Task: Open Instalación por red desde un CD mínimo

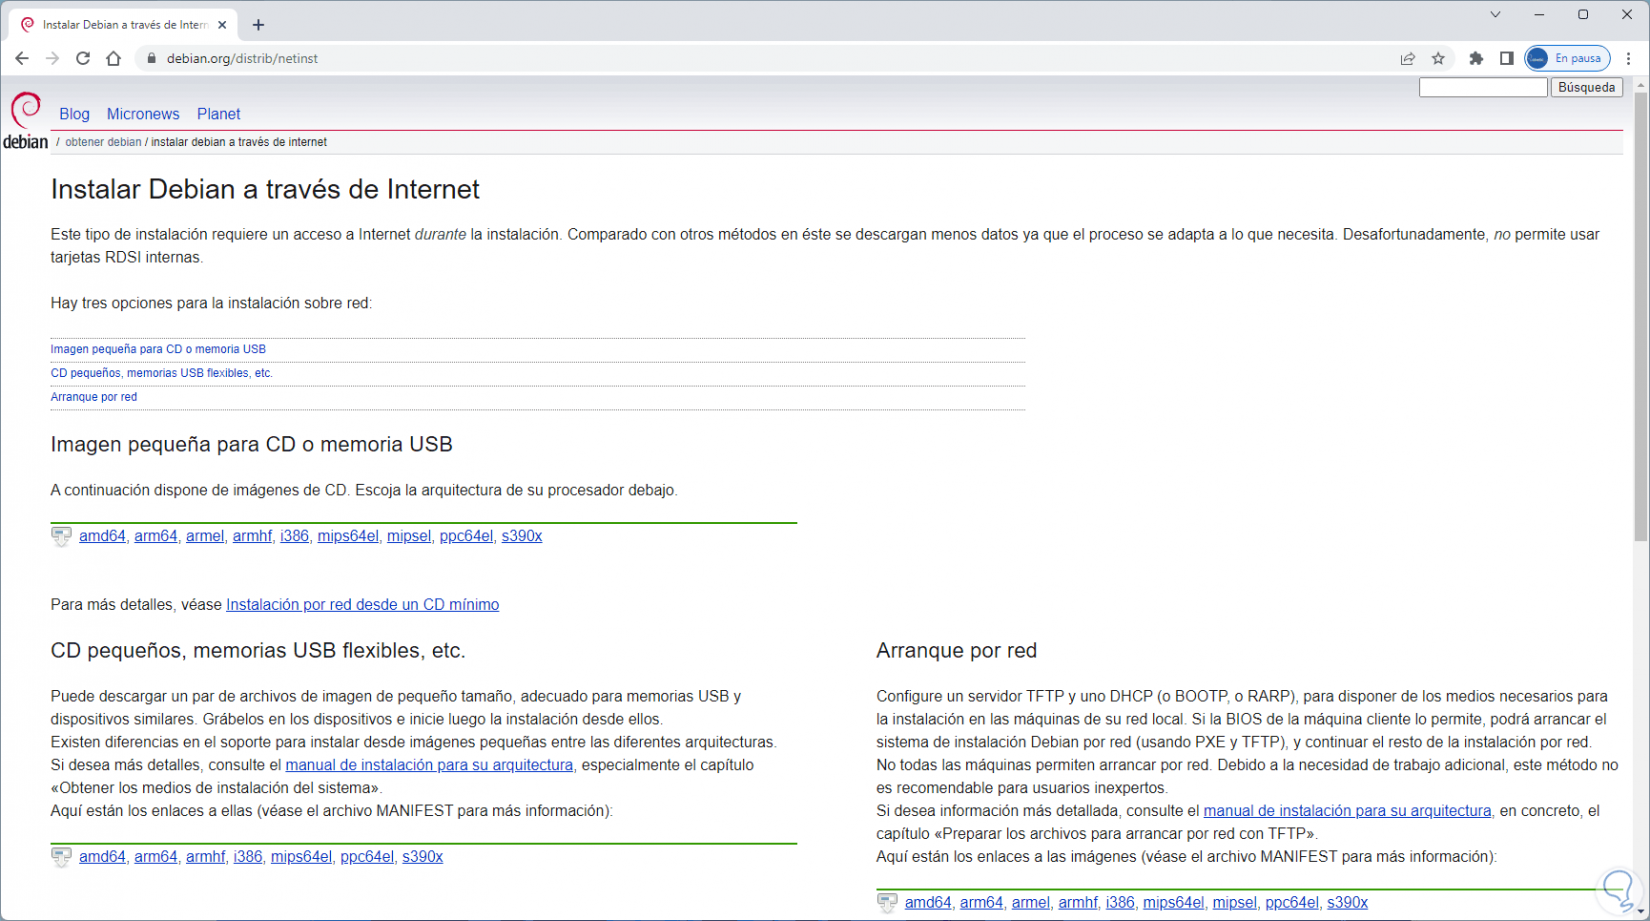Action: (x=362, y=605)
